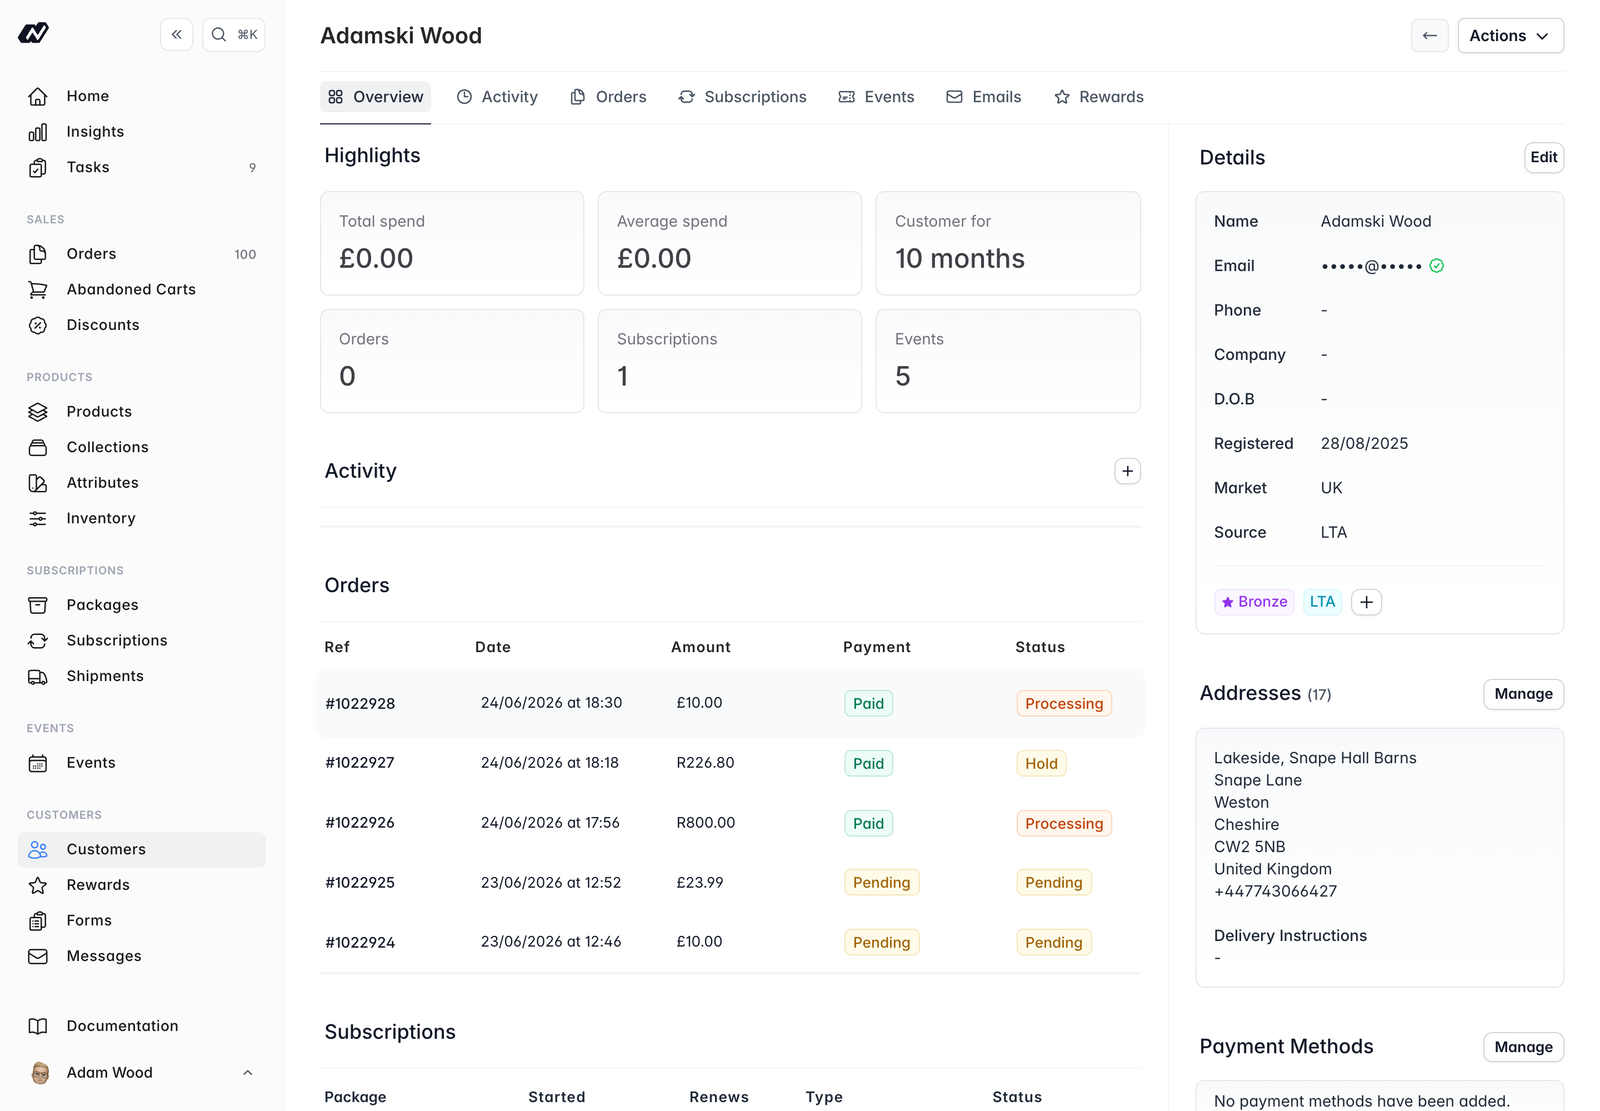The width and height of the screenshot is (1600, 1111).
Task: Click Adam Wood avatar thumbnail
Action: point(40,1073)
